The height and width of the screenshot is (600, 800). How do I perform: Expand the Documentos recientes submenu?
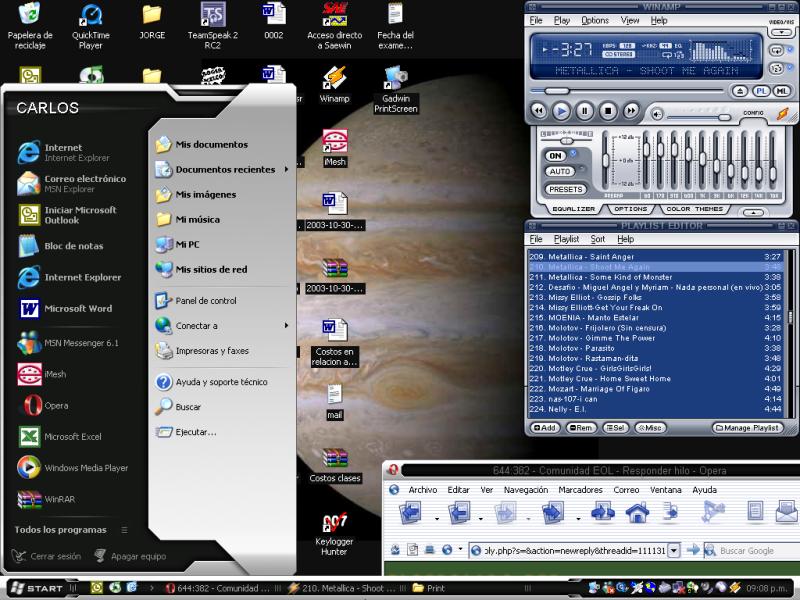[x=225, y=170]
